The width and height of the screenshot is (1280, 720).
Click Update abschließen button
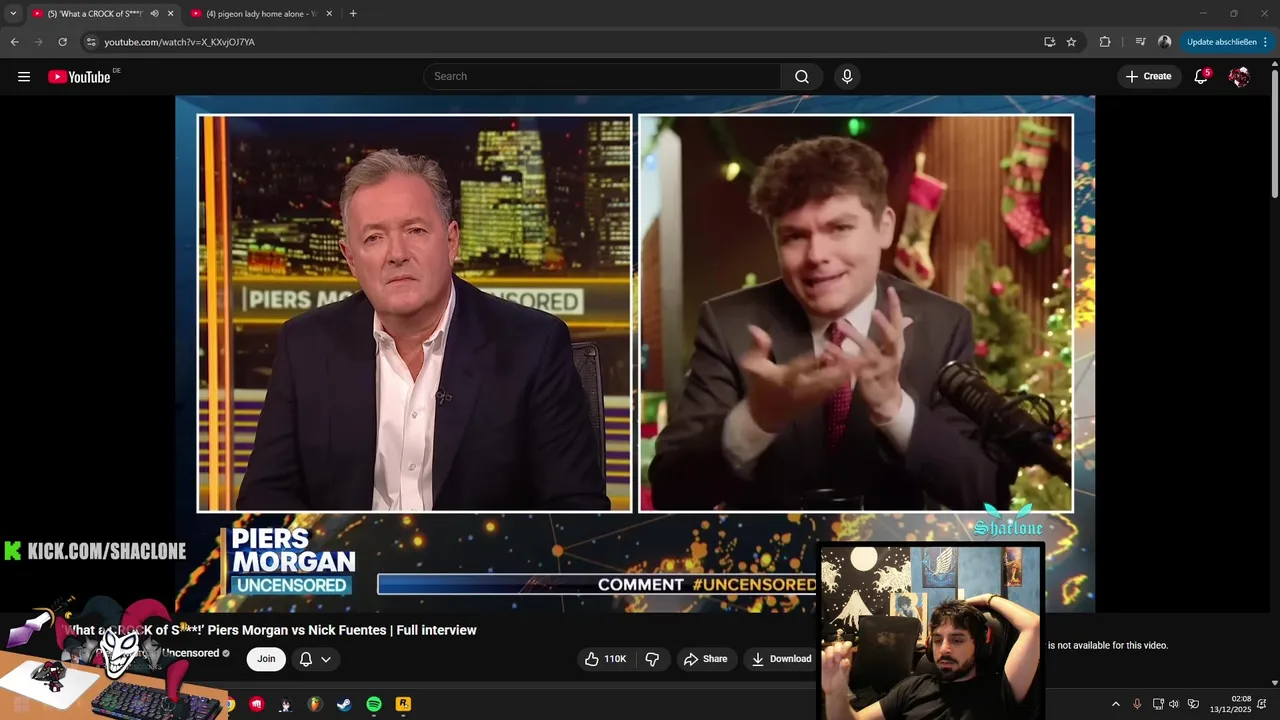[x=1221, y=42]
